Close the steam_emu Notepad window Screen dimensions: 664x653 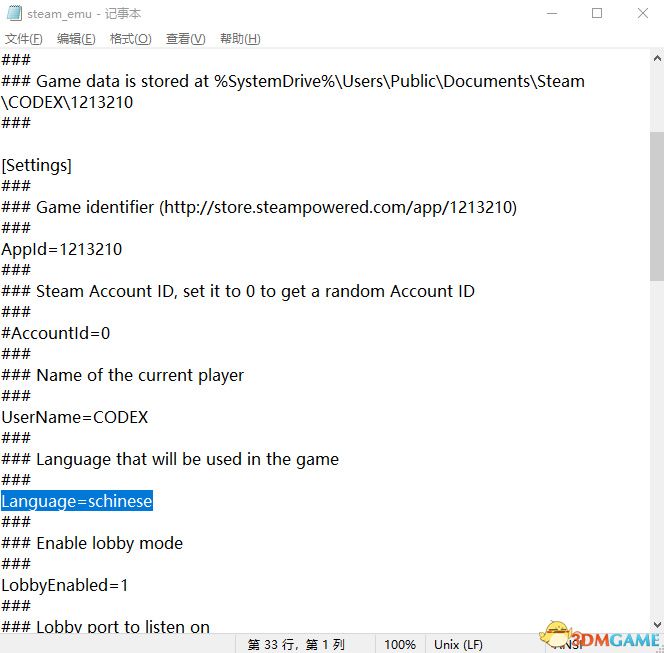642,14
